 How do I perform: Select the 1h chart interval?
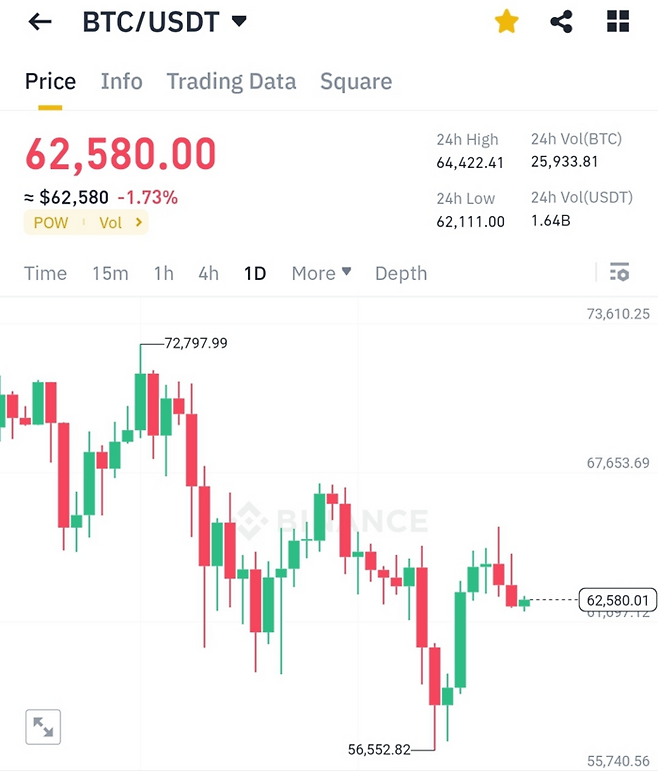tap(163, 273)
